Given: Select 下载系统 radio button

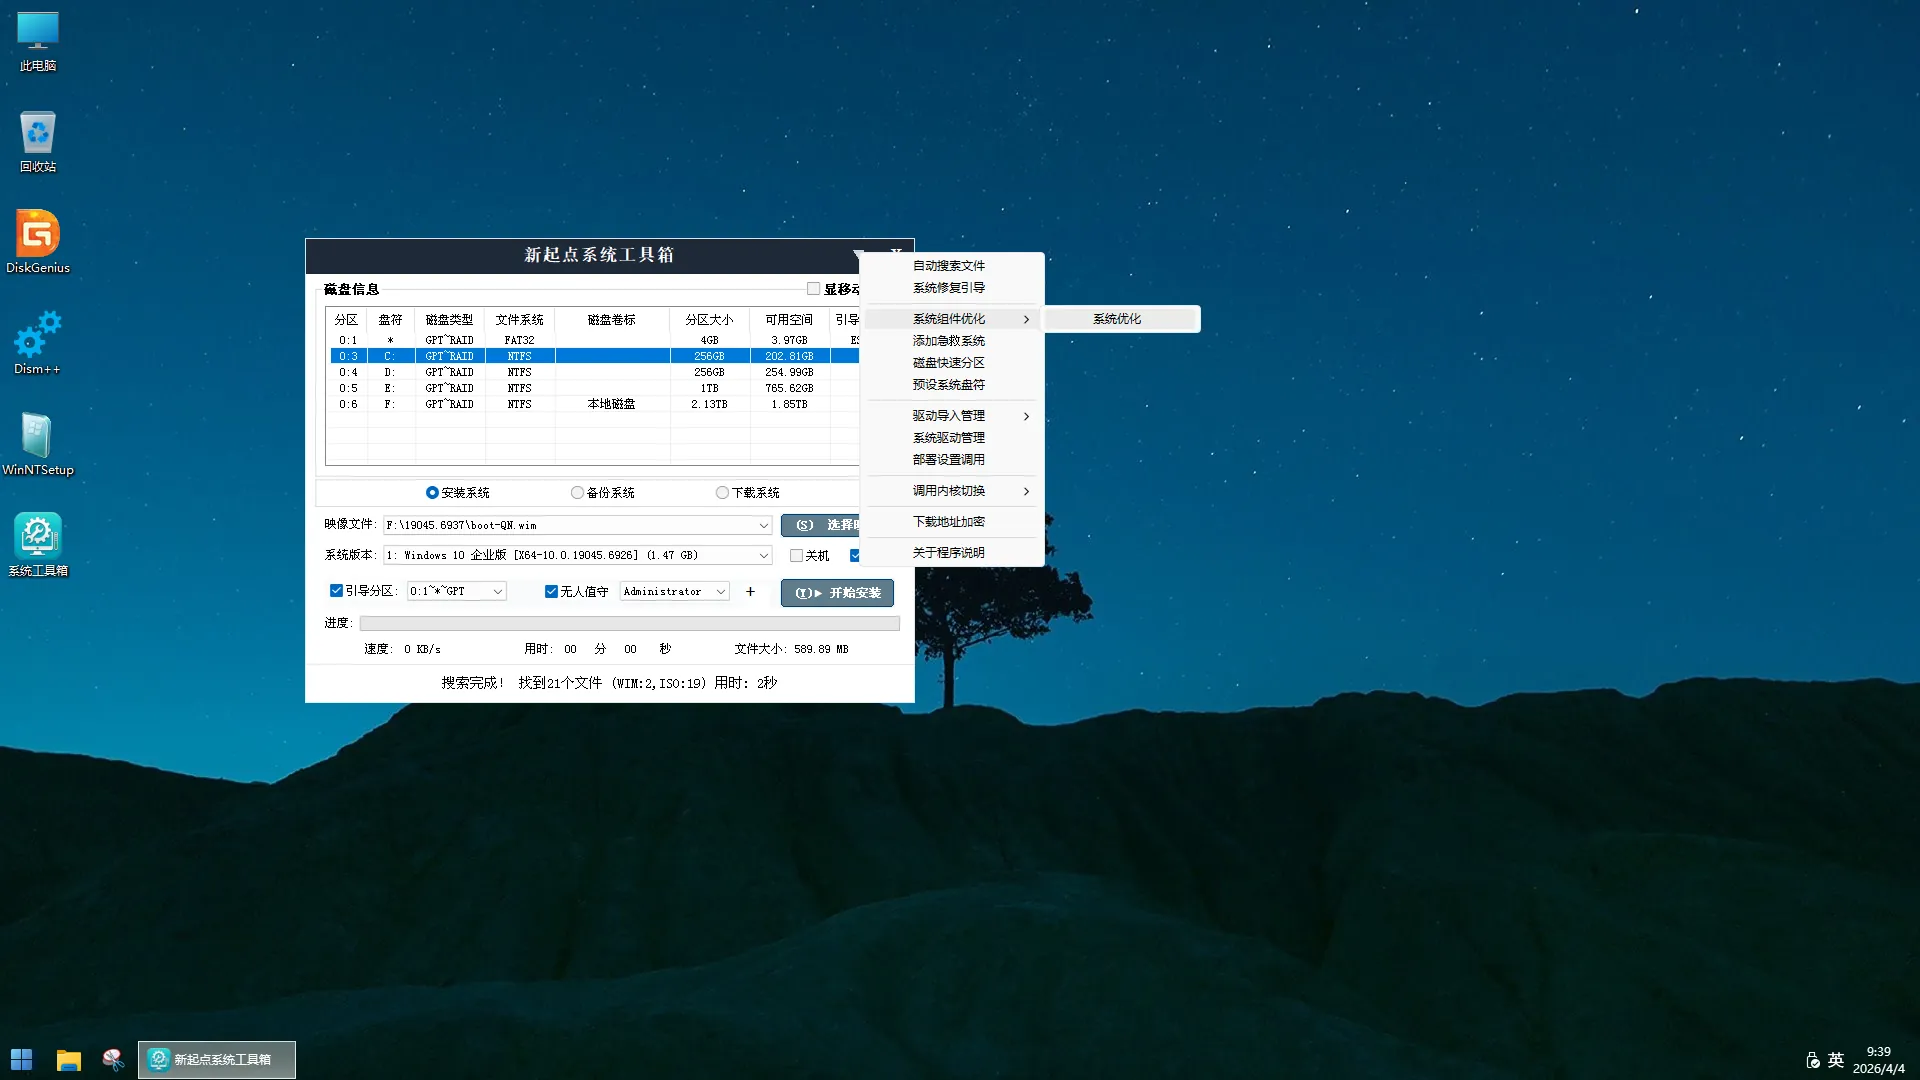Looking at the screenshot, I should click(x=722, y=493).
